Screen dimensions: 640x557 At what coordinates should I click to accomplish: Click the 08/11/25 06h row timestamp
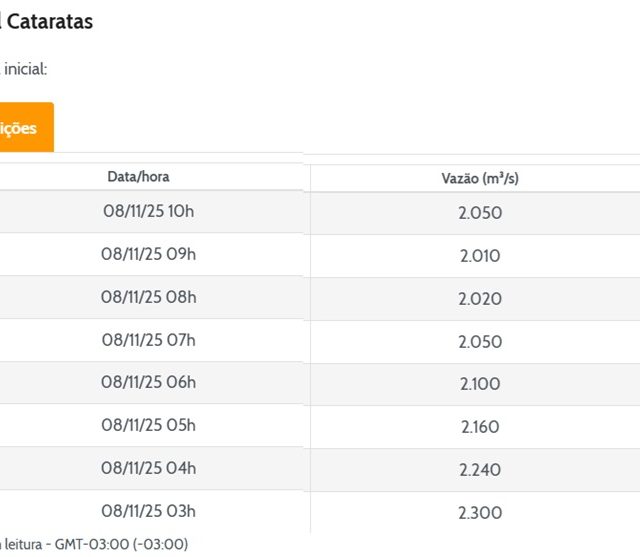(149, 383)
